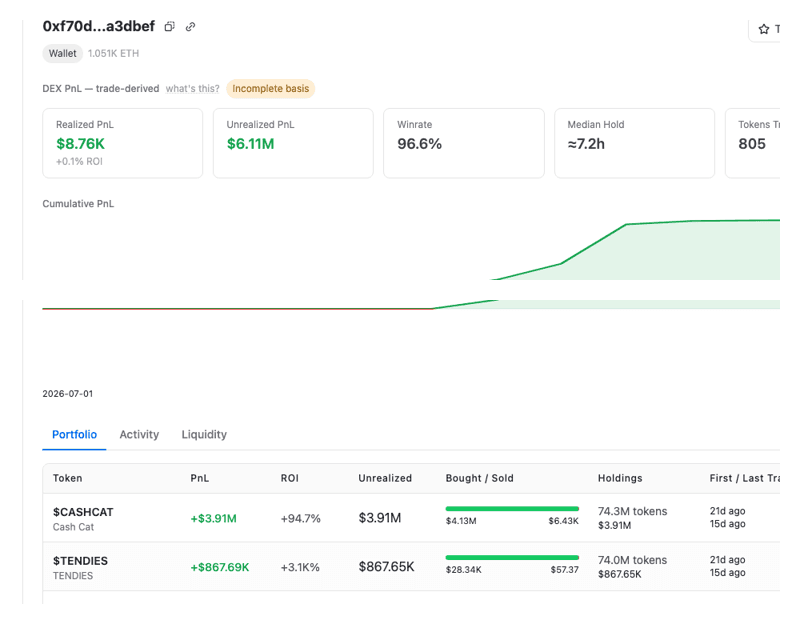The height and width of the screenshot is (624, 800).
Task: Click the 74.0M tokens holdings cell
Action: pyautogui.click(x=632, y=567)
